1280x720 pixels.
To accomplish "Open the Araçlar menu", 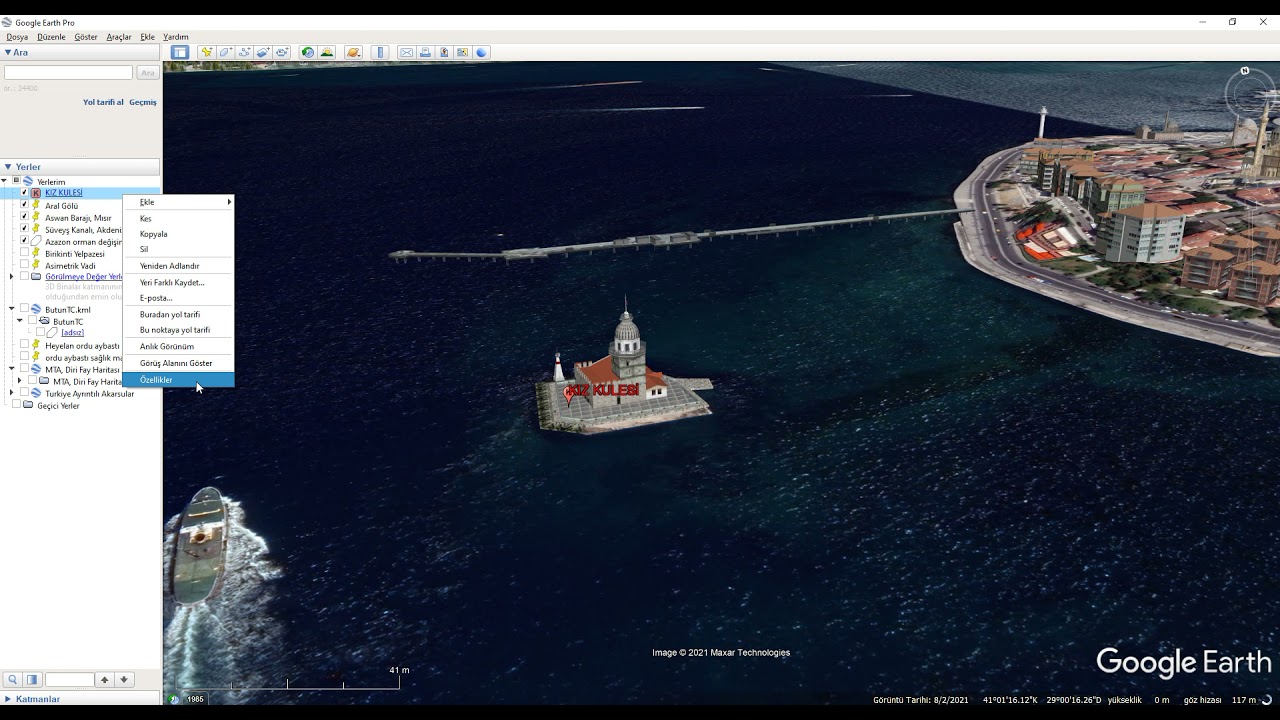I will pos(119,37).
